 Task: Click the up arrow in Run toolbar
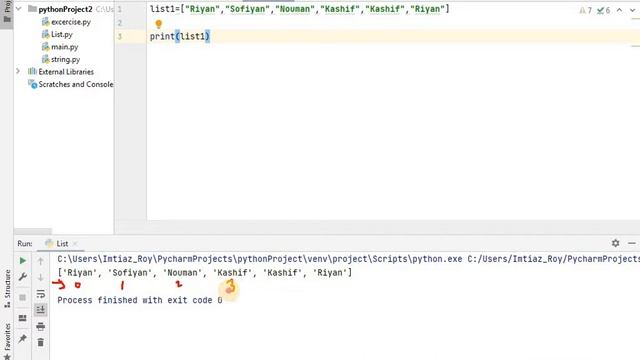[40, 261]
